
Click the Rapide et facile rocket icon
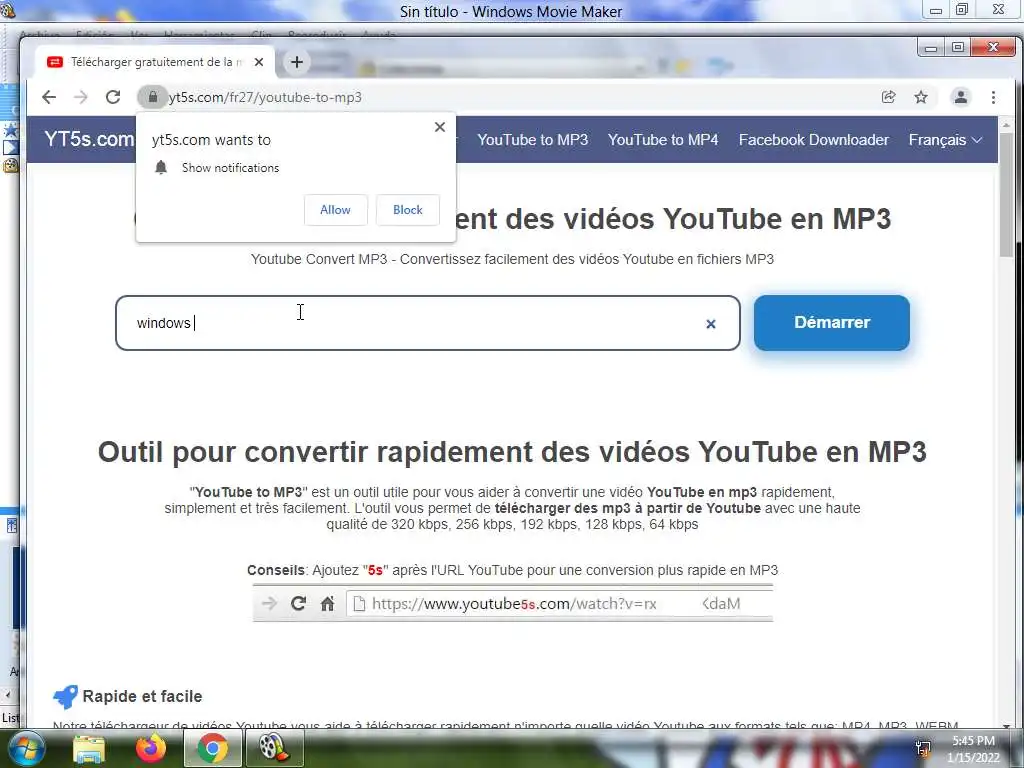coord(65,697)
